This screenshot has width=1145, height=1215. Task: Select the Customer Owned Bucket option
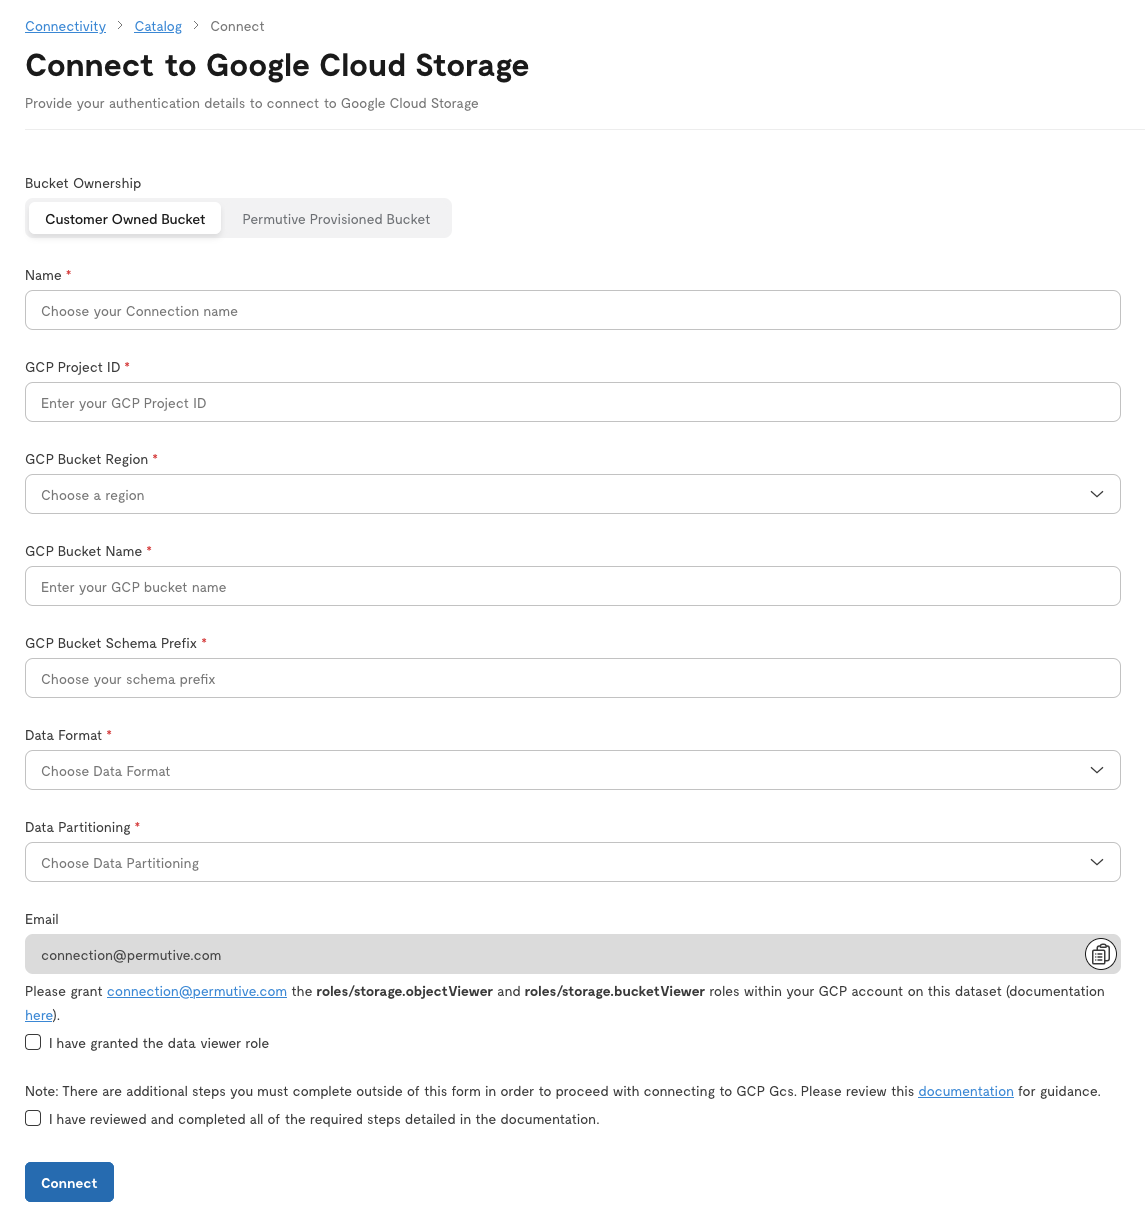(x=124, y=218)
